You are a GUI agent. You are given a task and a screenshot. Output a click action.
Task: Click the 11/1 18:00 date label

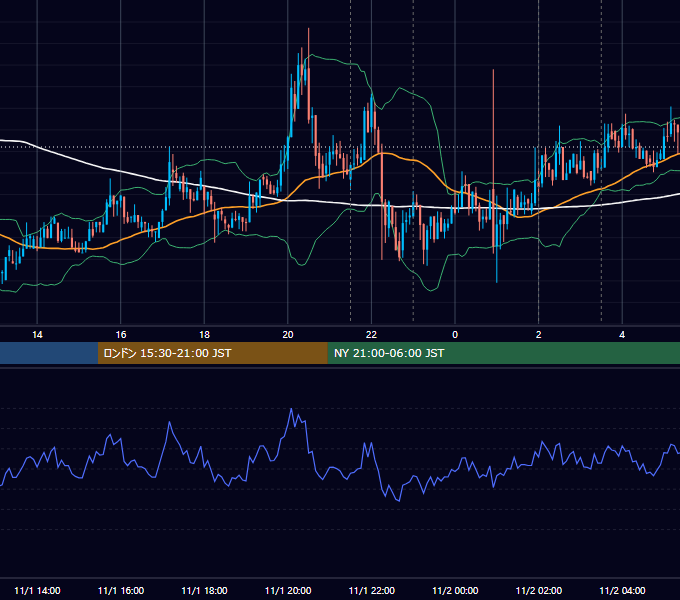204,590
